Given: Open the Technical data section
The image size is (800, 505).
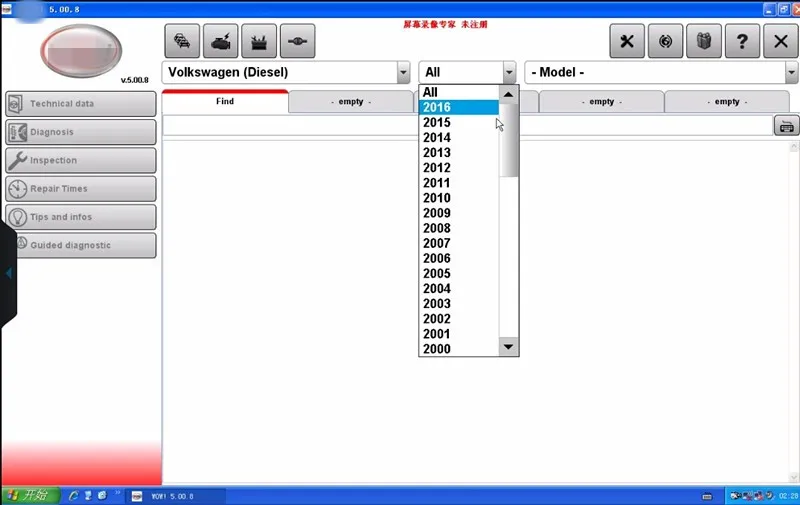Looking at the screenshot, I should coord(81,104).
